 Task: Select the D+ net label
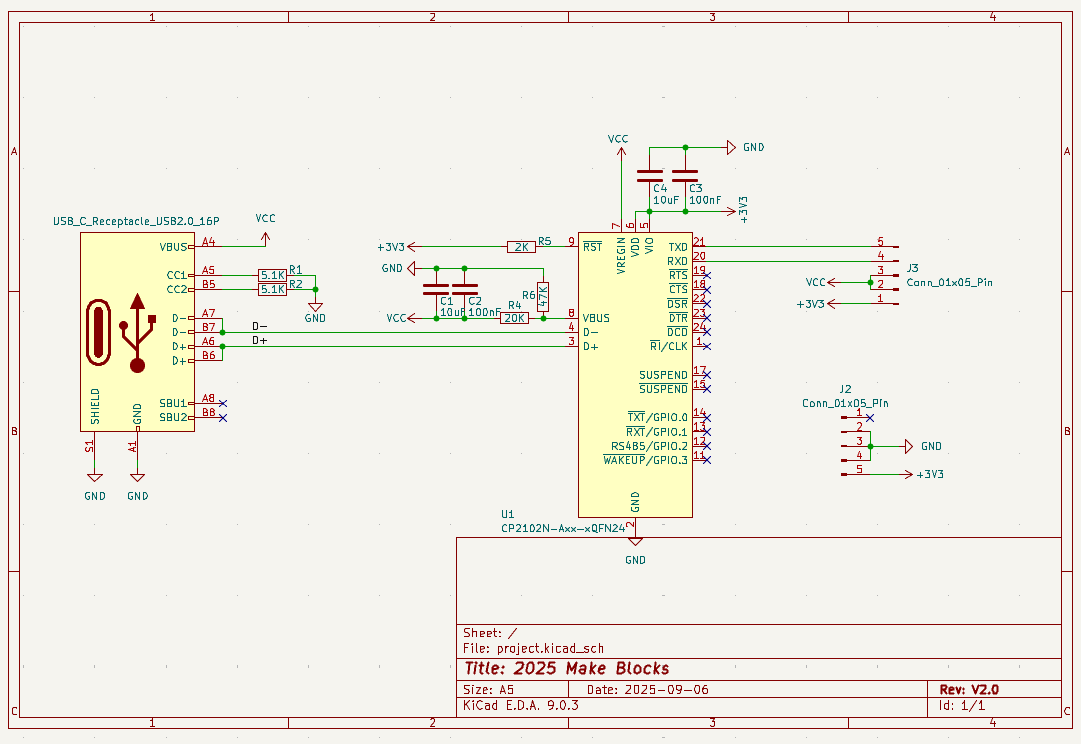(260, 340)
